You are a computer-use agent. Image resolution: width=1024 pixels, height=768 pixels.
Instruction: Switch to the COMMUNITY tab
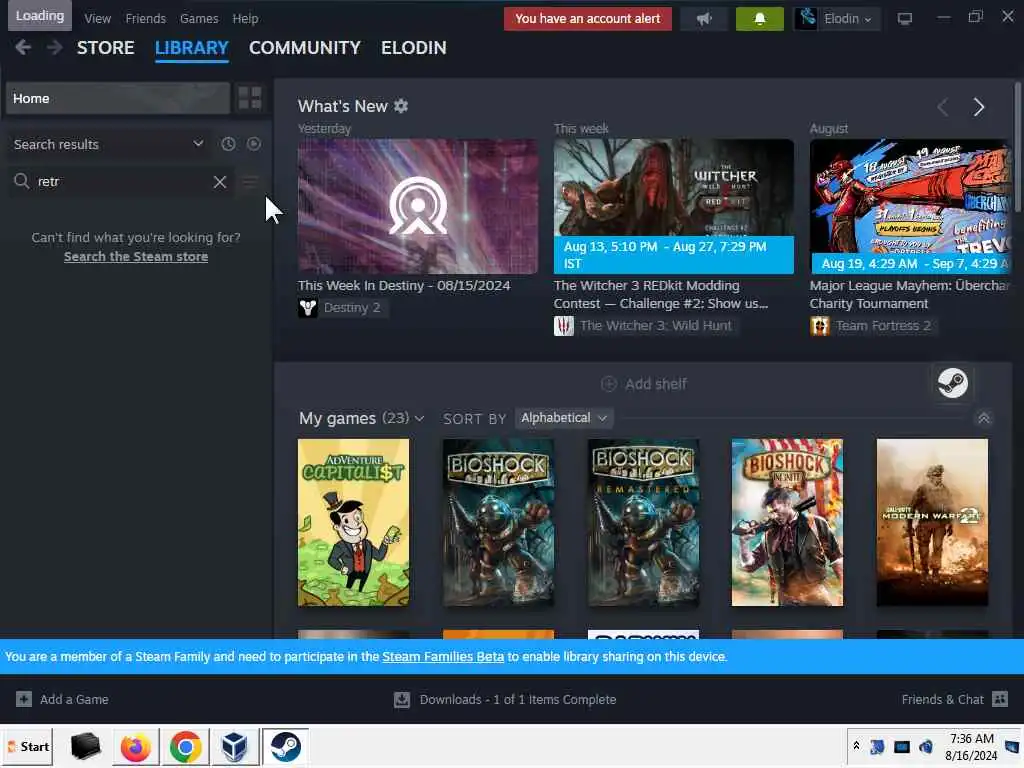(x=304, y=48)
